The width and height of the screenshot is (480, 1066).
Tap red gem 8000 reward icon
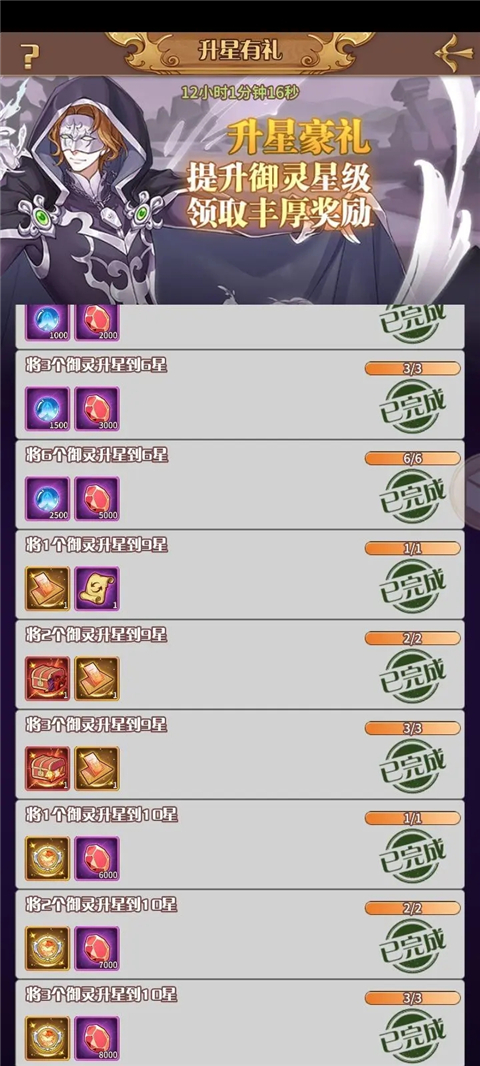[97, 1039]
